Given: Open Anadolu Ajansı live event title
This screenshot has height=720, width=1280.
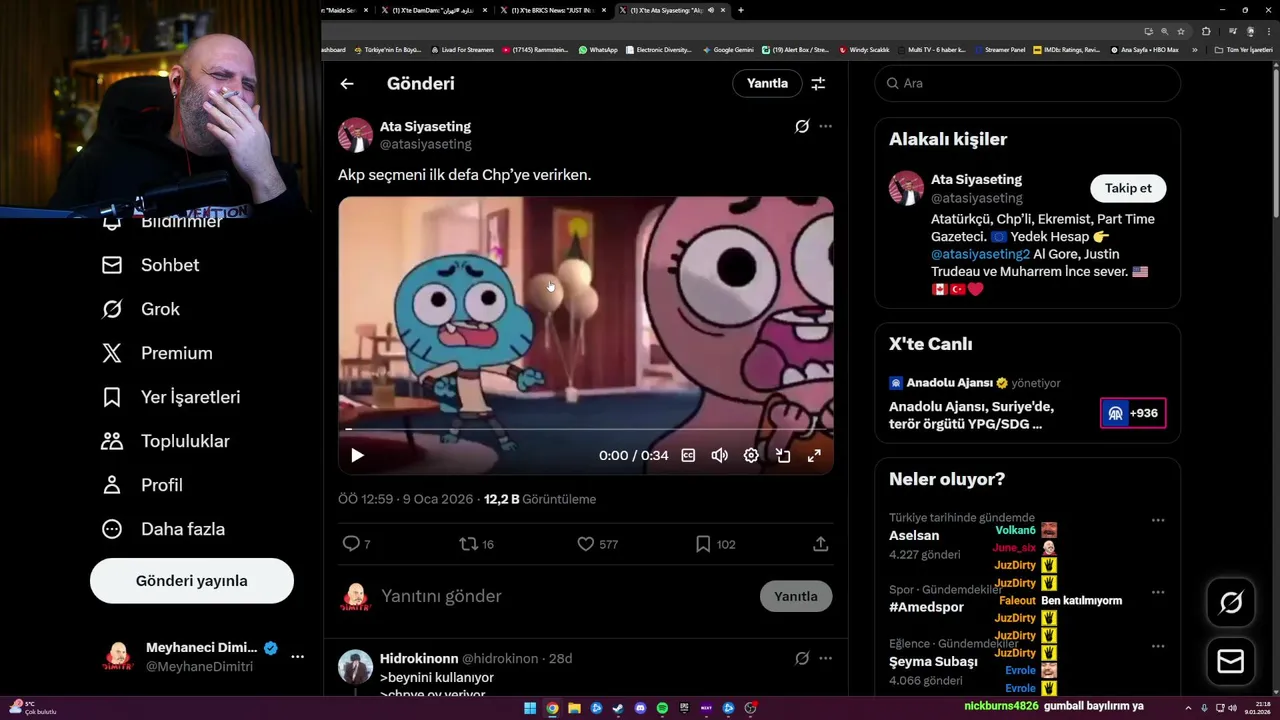Looking at the screenshot, I should click(x=971, y=415).
